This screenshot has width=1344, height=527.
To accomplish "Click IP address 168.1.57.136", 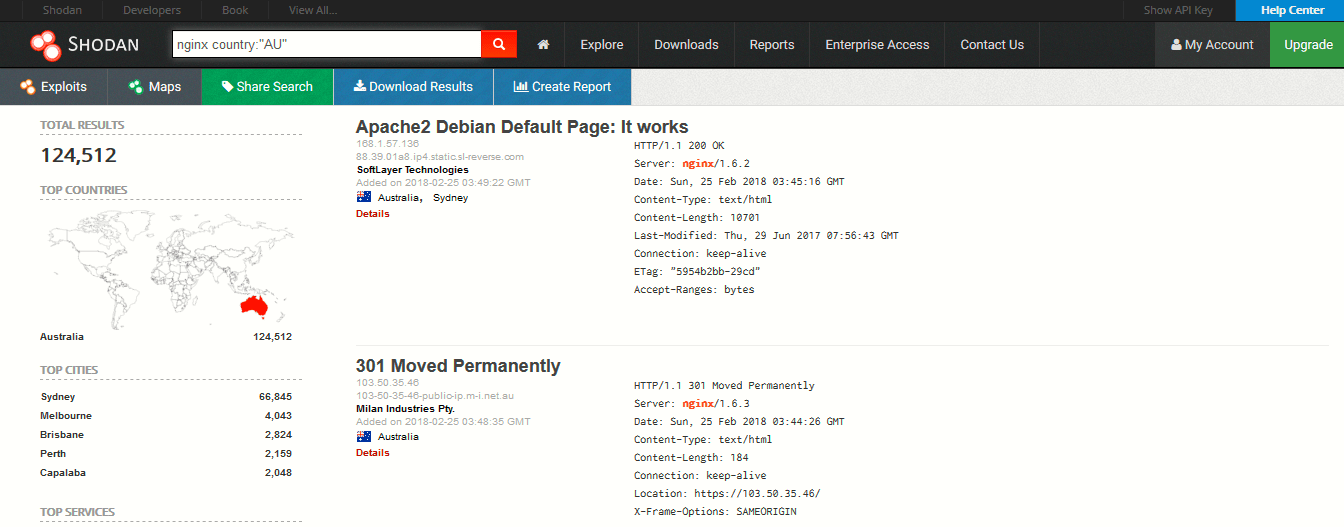I will tap(387, 144).
